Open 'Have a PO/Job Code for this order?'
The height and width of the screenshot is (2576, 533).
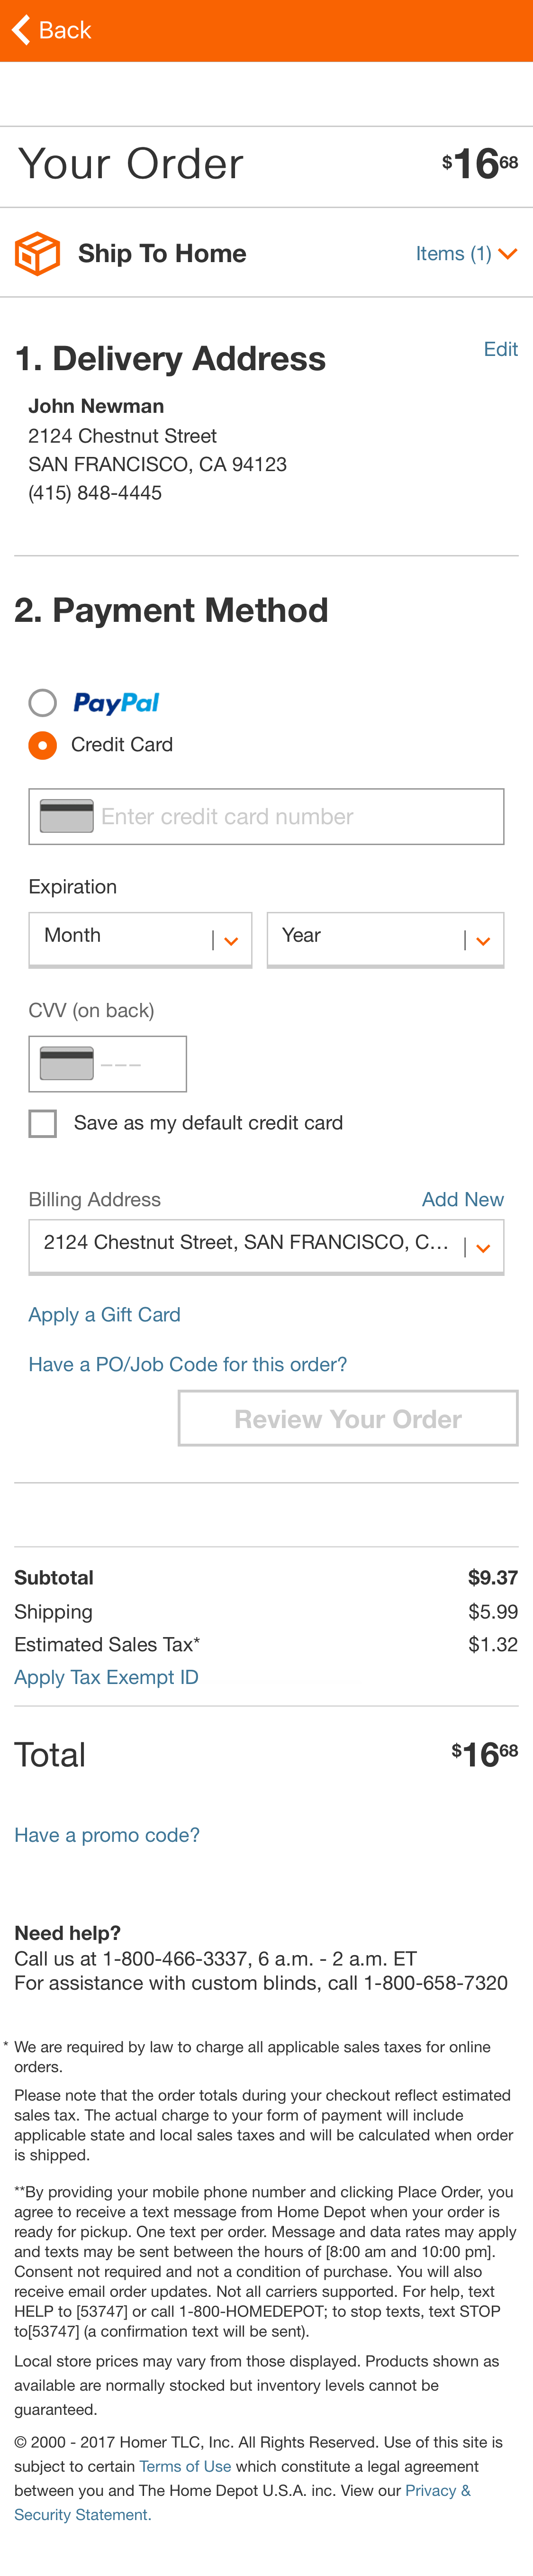click(186, 1363)
